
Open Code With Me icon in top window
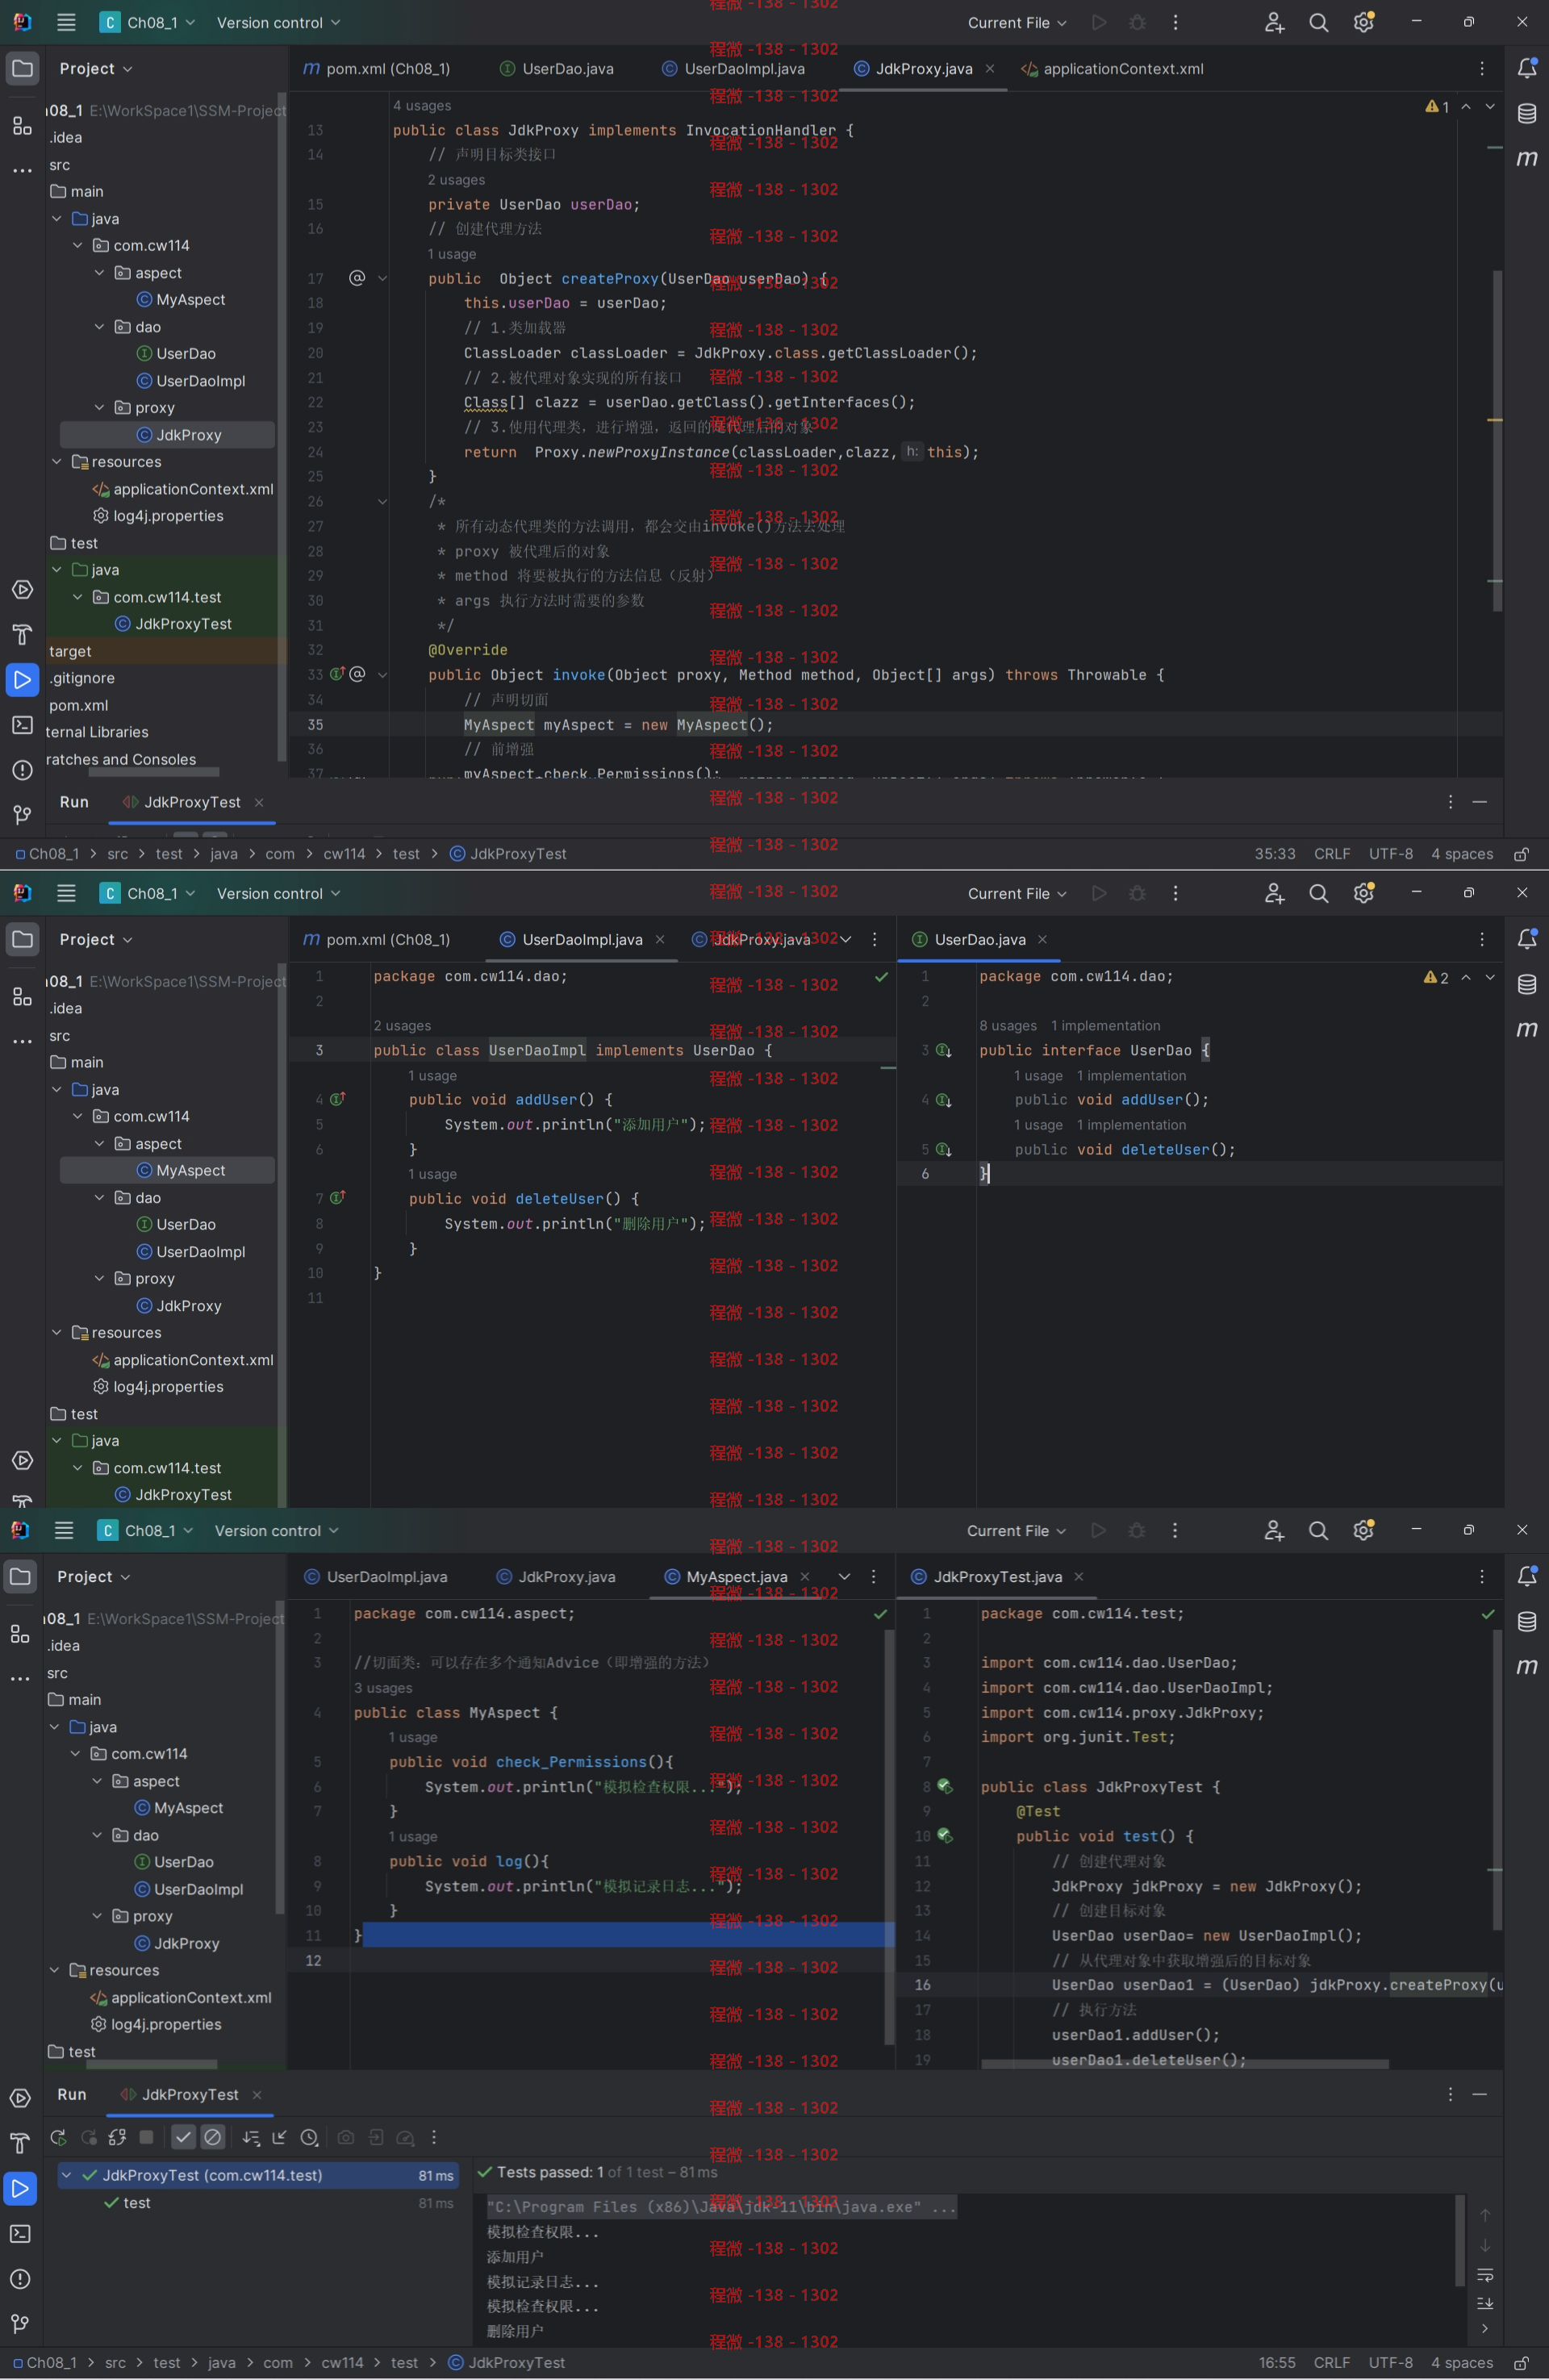pos(1274,22)
